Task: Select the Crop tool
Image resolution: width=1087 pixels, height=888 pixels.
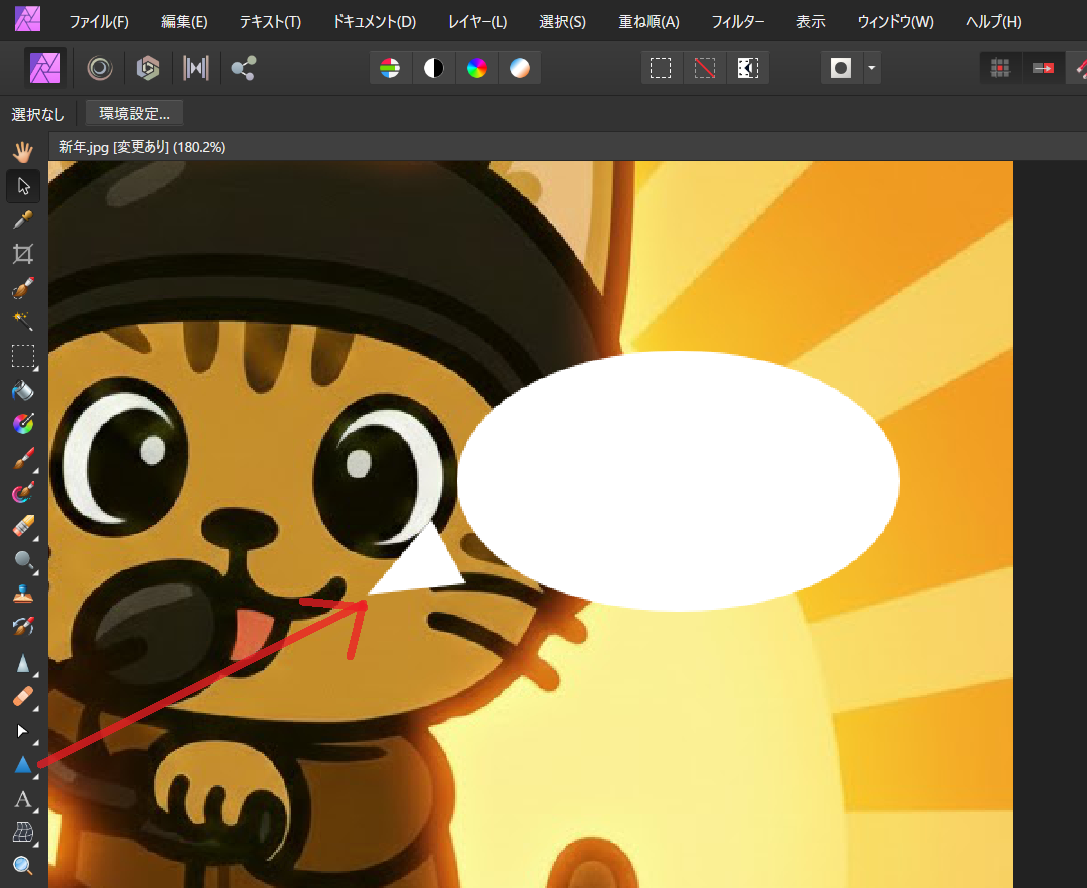Action: point(23,254)
